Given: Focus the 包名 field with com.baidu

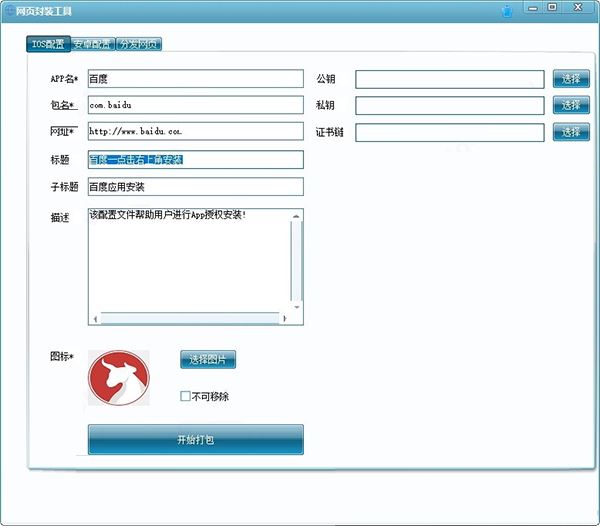Looking at the screenshot, I should click(196, 105).
